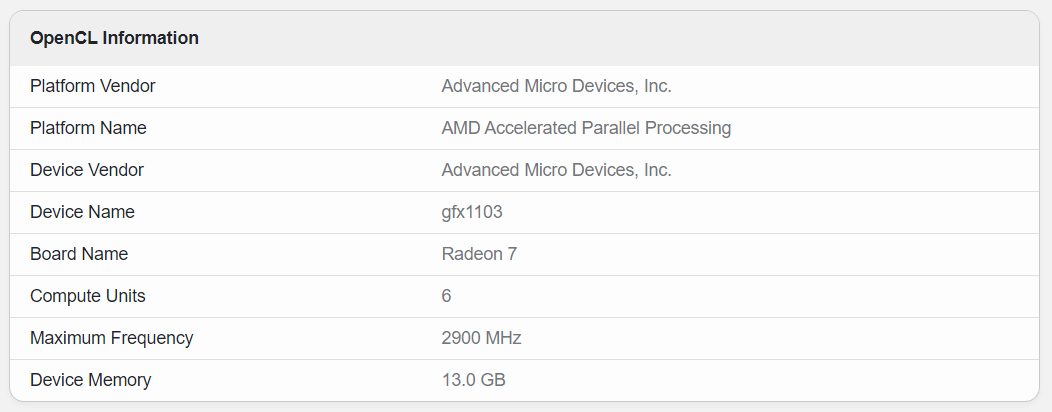Click the Device Memory label
This screenshot has width=1052, height=412.
[x=90, y=380]
